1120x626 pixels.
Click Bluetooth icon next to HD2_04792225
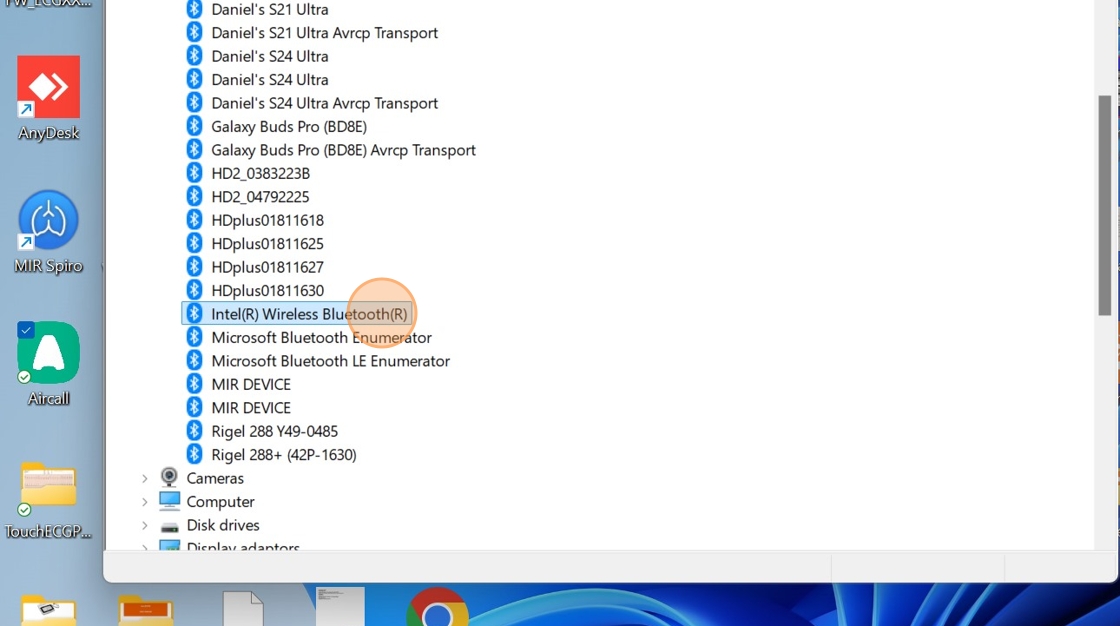[x=194, y=197]
